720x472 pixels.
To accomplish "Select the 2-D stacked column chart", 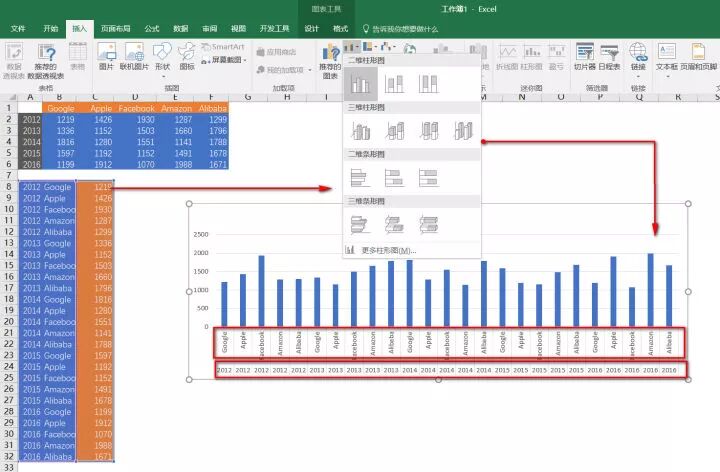I will 394,84.
